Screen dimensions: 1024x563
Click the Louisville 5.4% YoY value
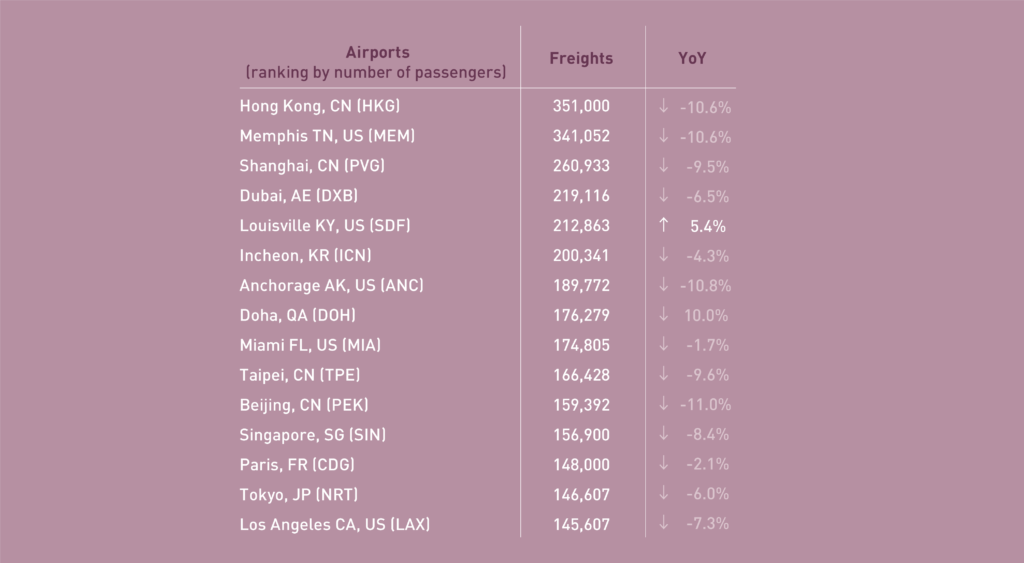tap(708, 226)
